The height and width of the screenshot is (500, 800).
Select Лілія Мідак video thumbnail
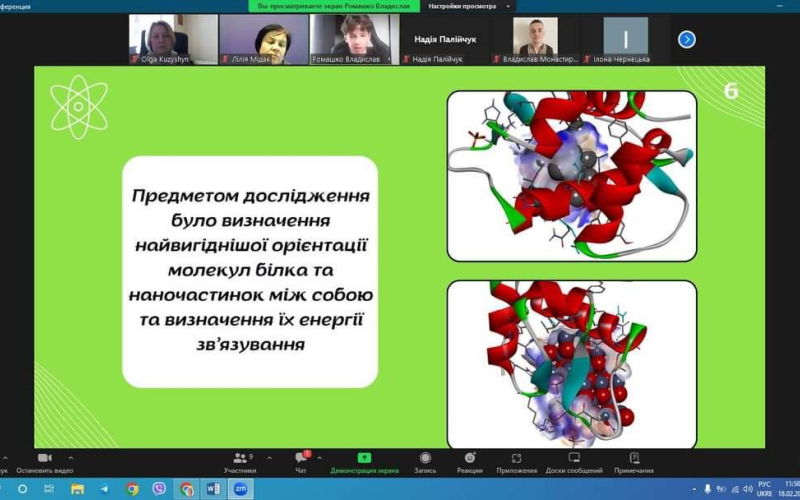[x=264, y=39]
